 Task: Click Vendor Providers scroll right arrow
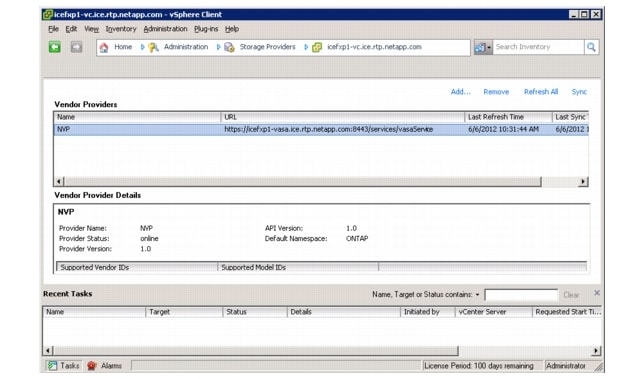[583, 182]
